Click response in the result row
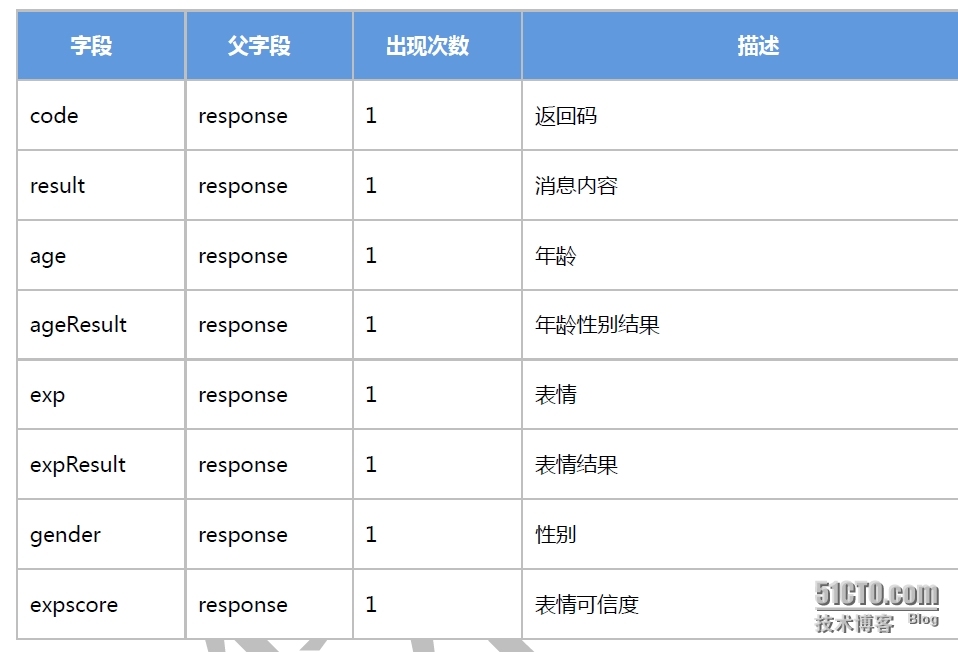This screenshot has width=958, height=652. [x=243, y=186]
